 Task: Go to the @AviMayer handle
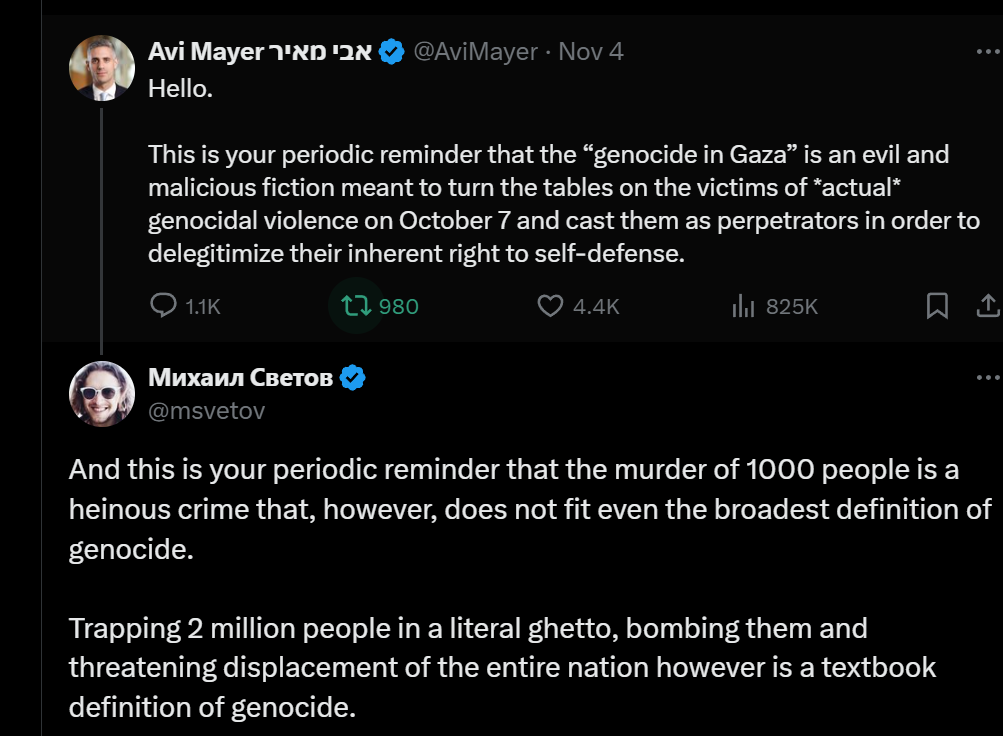(475, 51)
